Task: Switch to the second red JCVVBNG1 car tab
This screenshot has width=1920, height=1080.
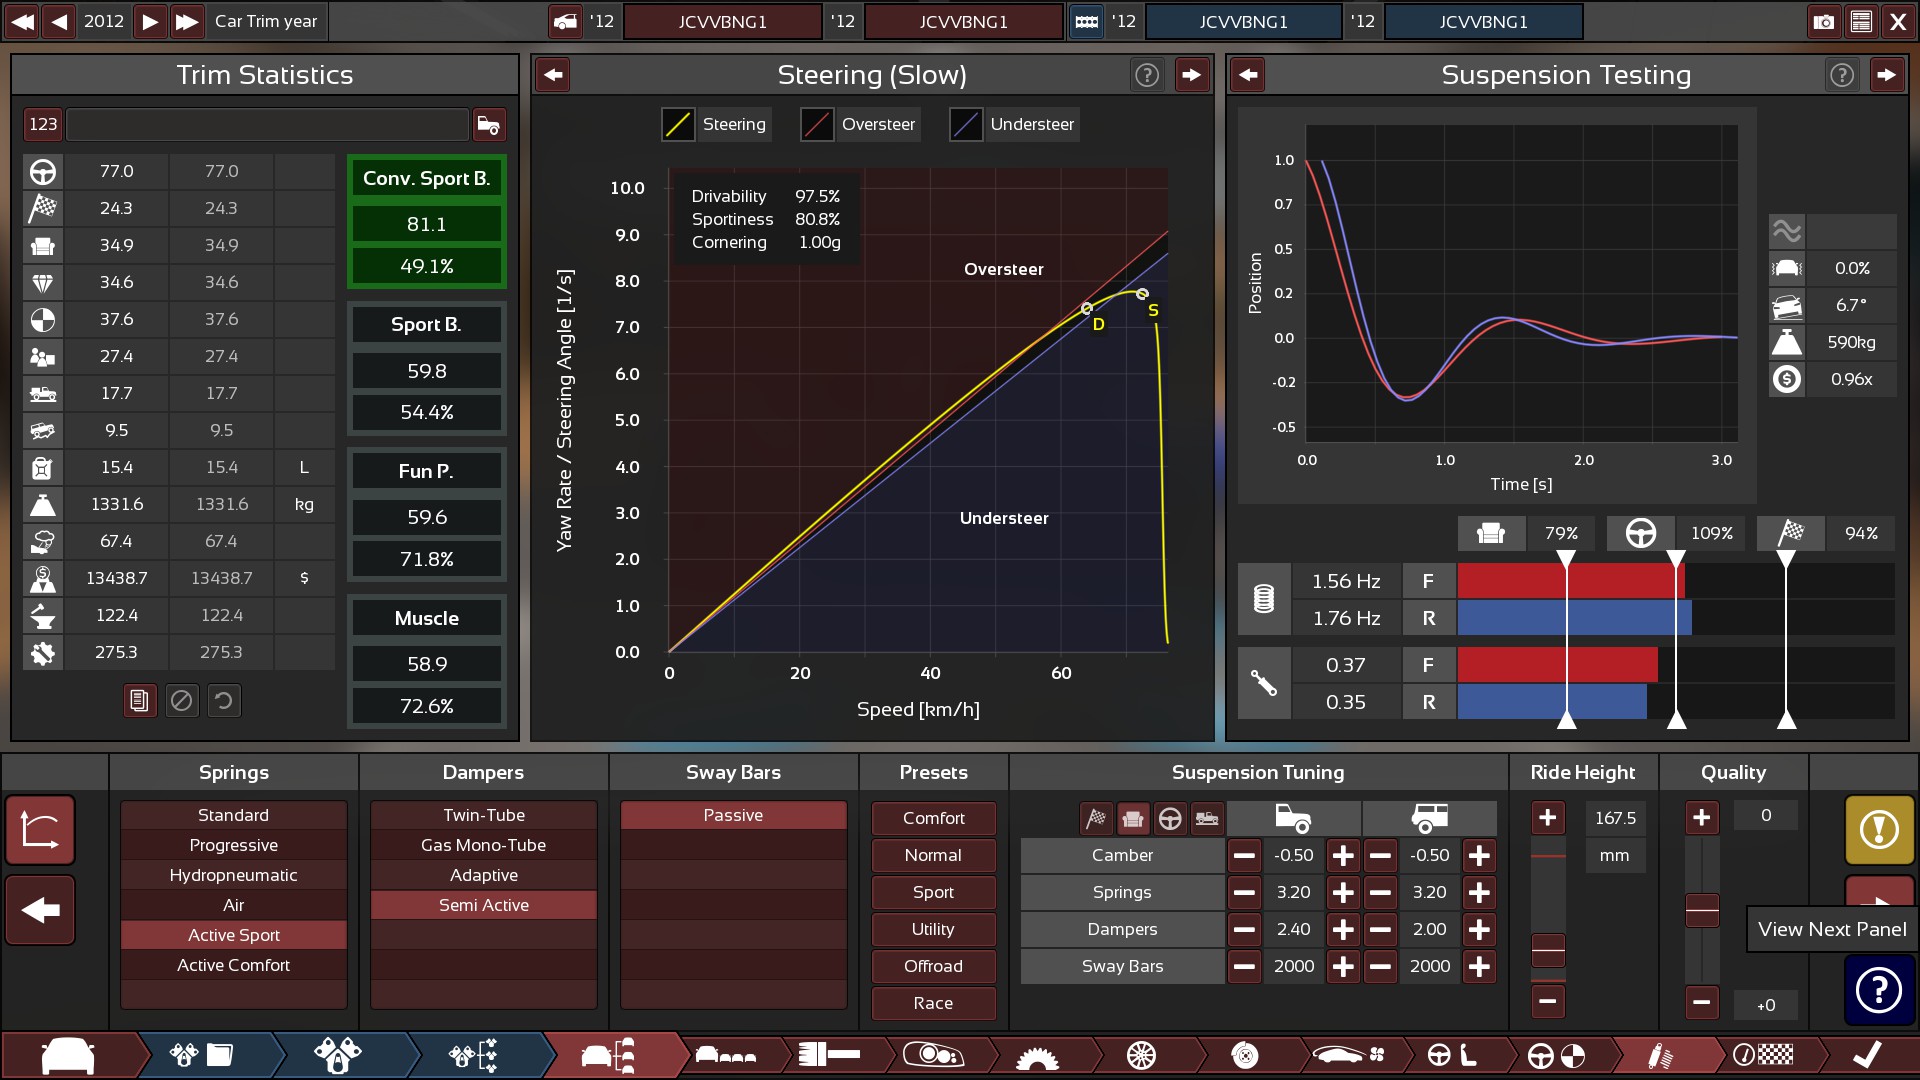Action: (x=963, y=21)
